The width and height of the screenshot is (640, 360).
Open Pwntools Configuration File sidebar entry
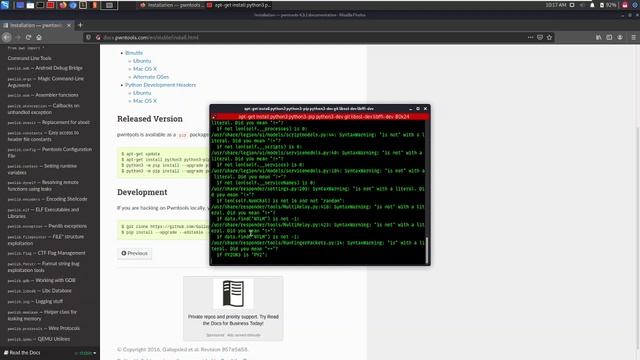click(x=49, y=153)
